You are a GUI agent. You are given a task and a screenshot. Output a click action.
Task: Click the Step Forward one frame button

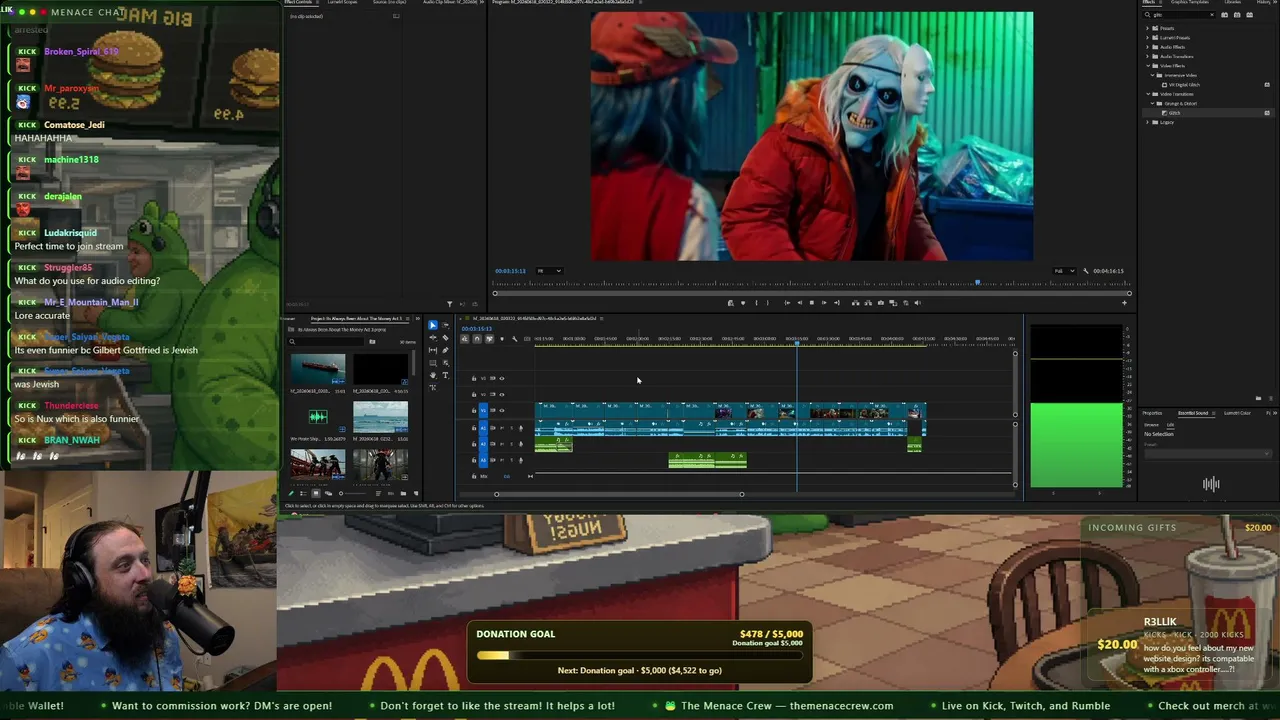[x=823, y=303]
